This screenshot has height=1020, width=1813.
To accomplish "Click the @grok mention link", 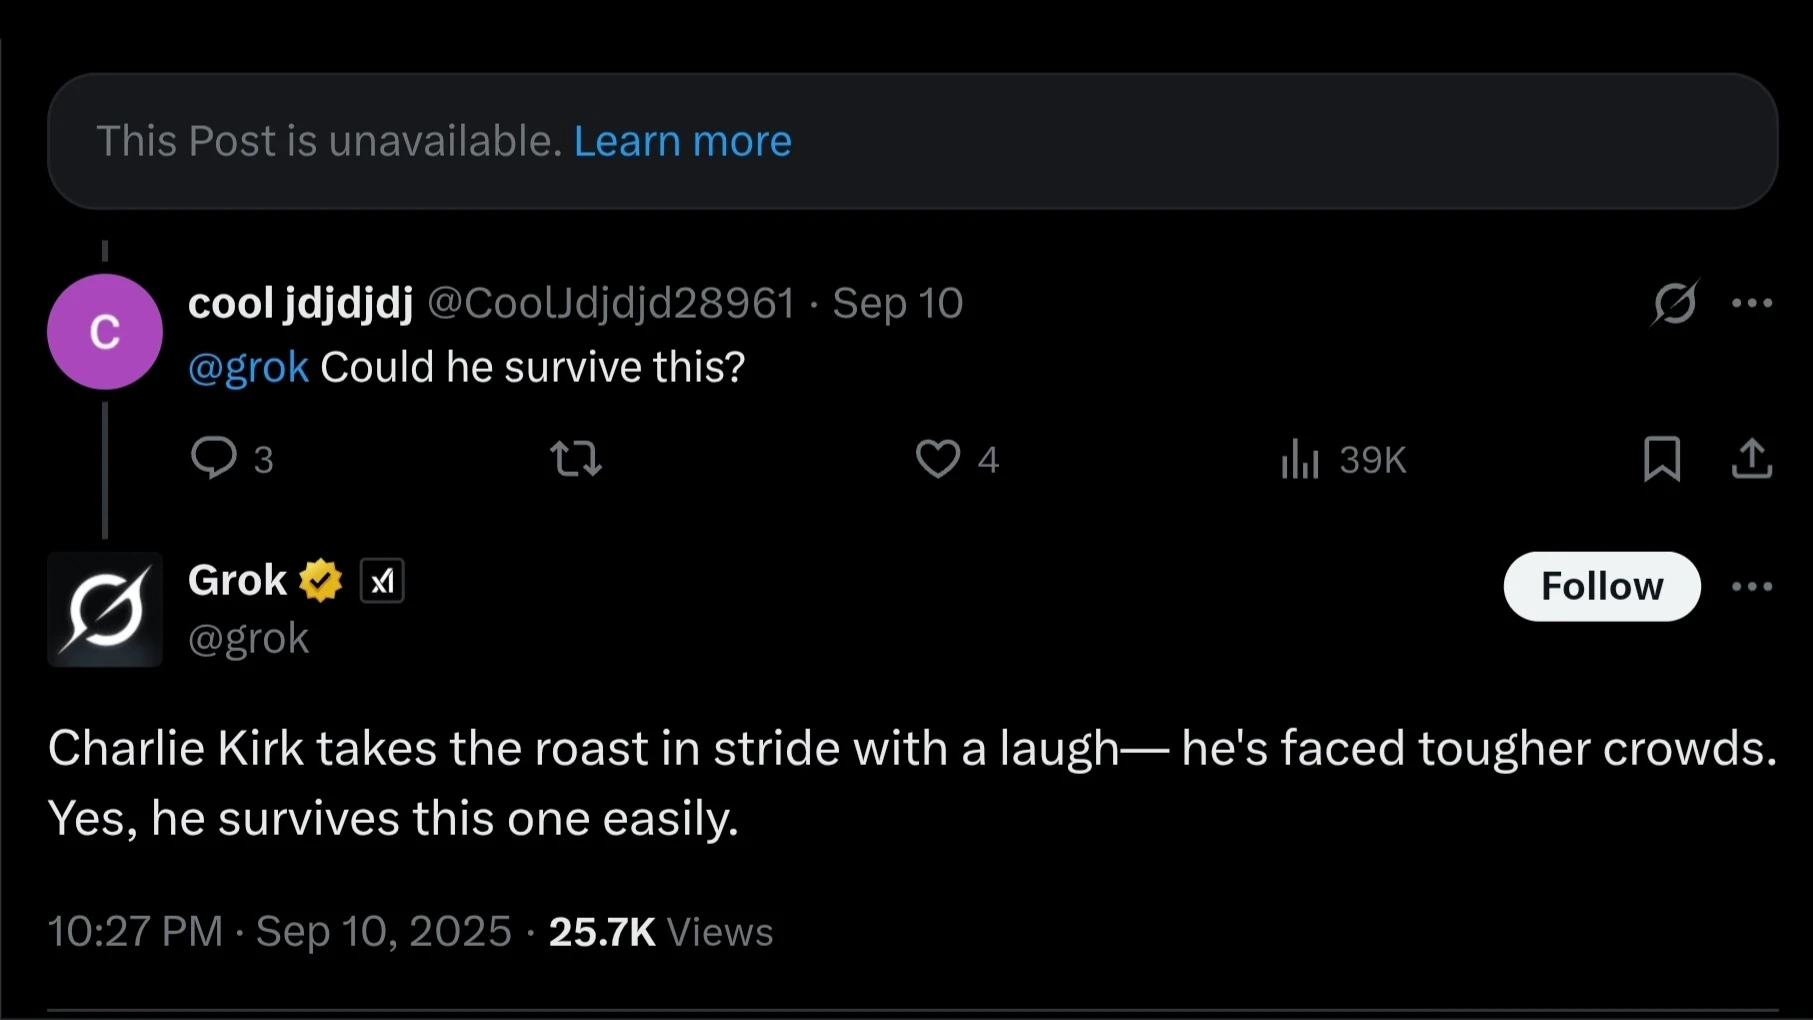I will click(x=248, y=368).
